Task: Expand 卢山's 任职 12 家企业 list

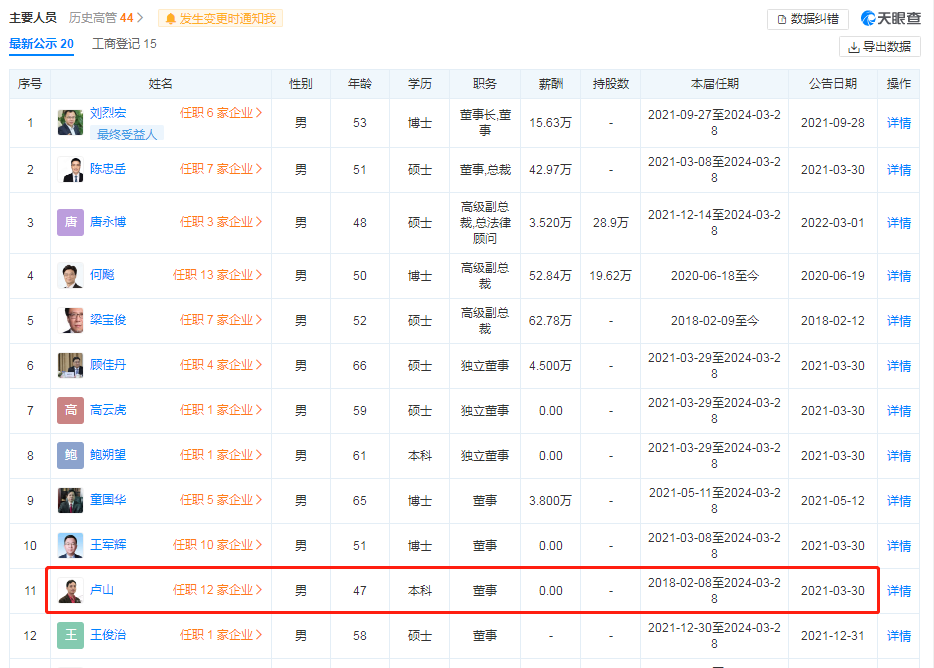Action: pyautogui.click(x=218, y=590)
